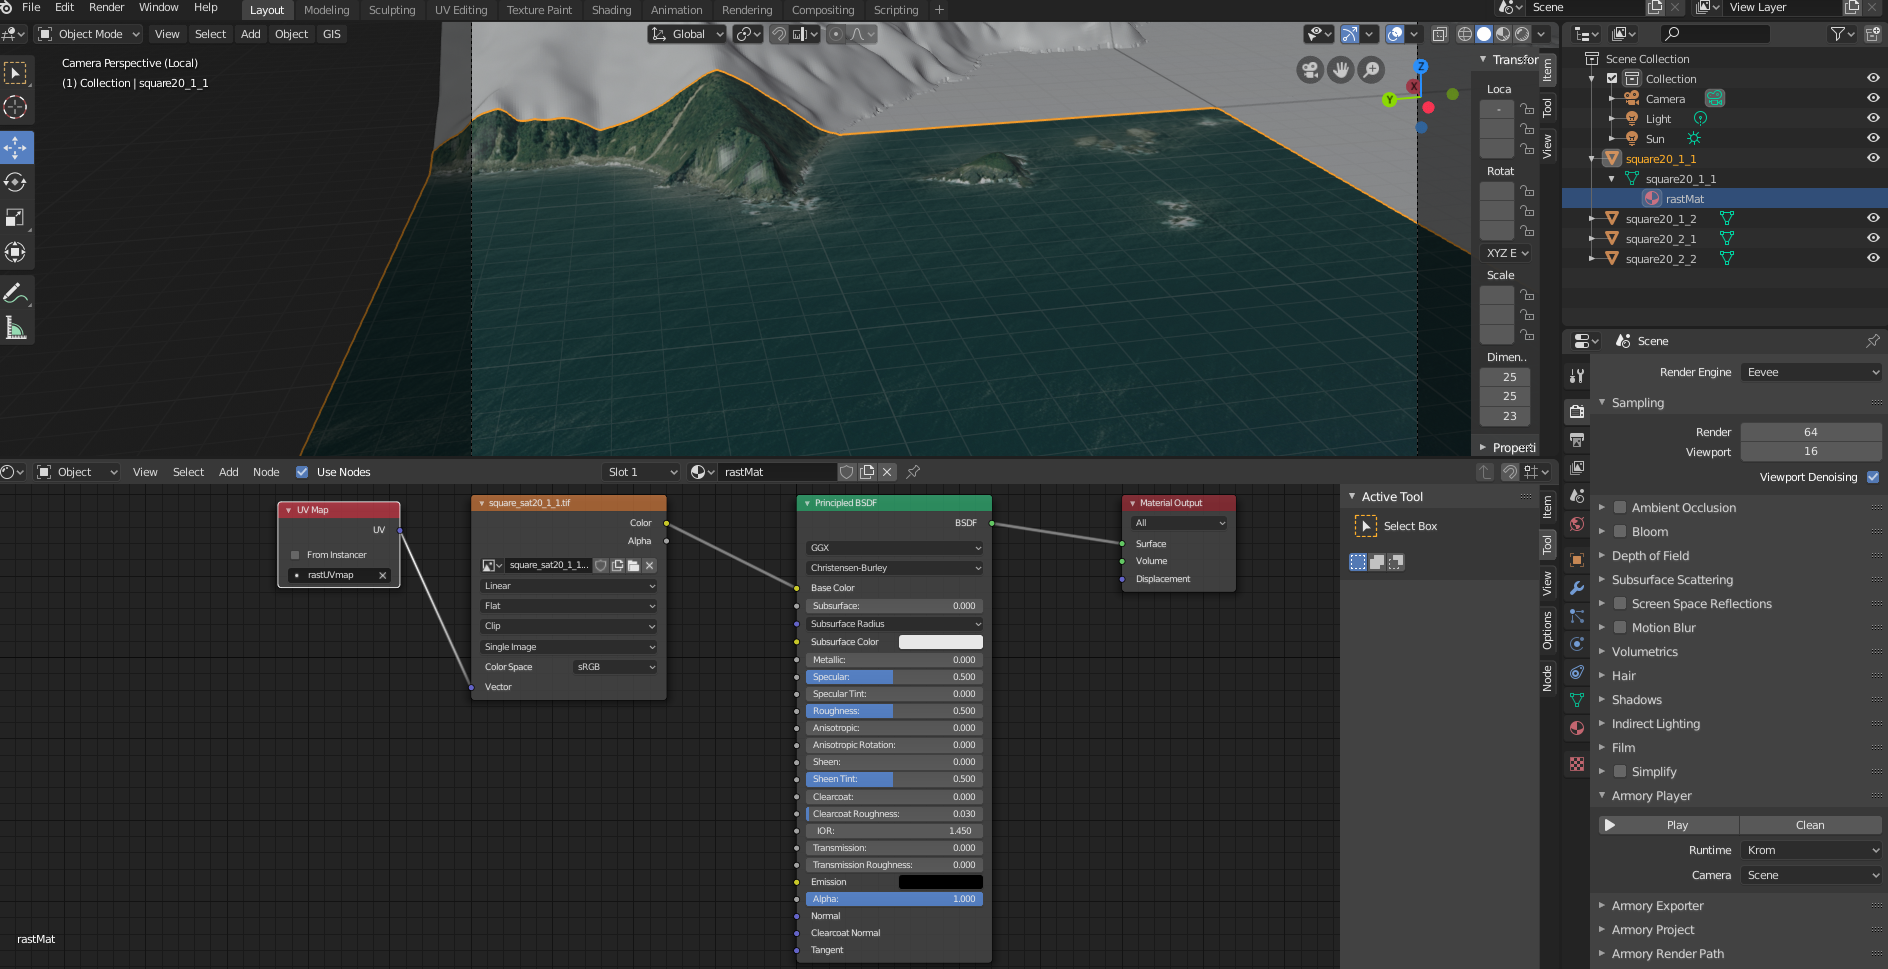This screenshot has height=969, width=1888.
Task: Open the Modifiers wrench properties tab
Action: pyautogui.click(x=1577, y=588)
